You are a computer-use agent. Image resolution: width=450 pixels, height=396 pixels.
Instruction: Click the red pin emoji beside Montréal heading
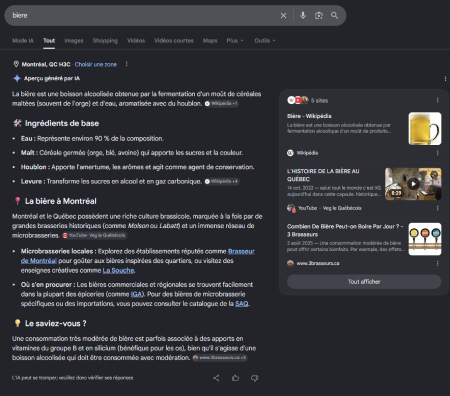[17, 201]
